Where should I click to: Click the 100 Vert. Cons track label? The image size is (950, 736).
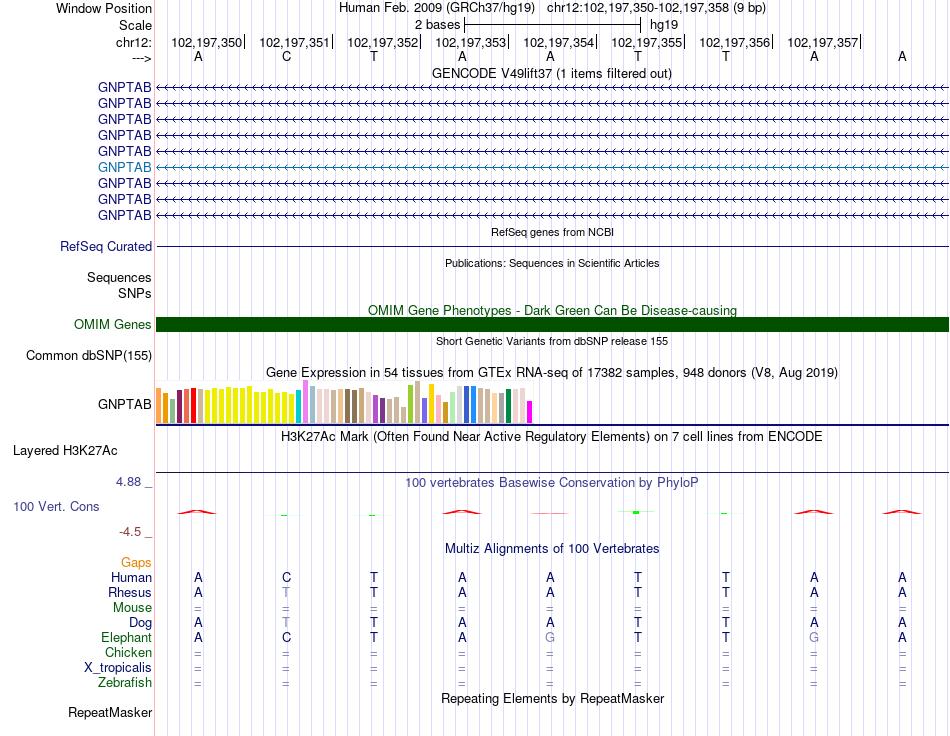(x=56, y=506)
